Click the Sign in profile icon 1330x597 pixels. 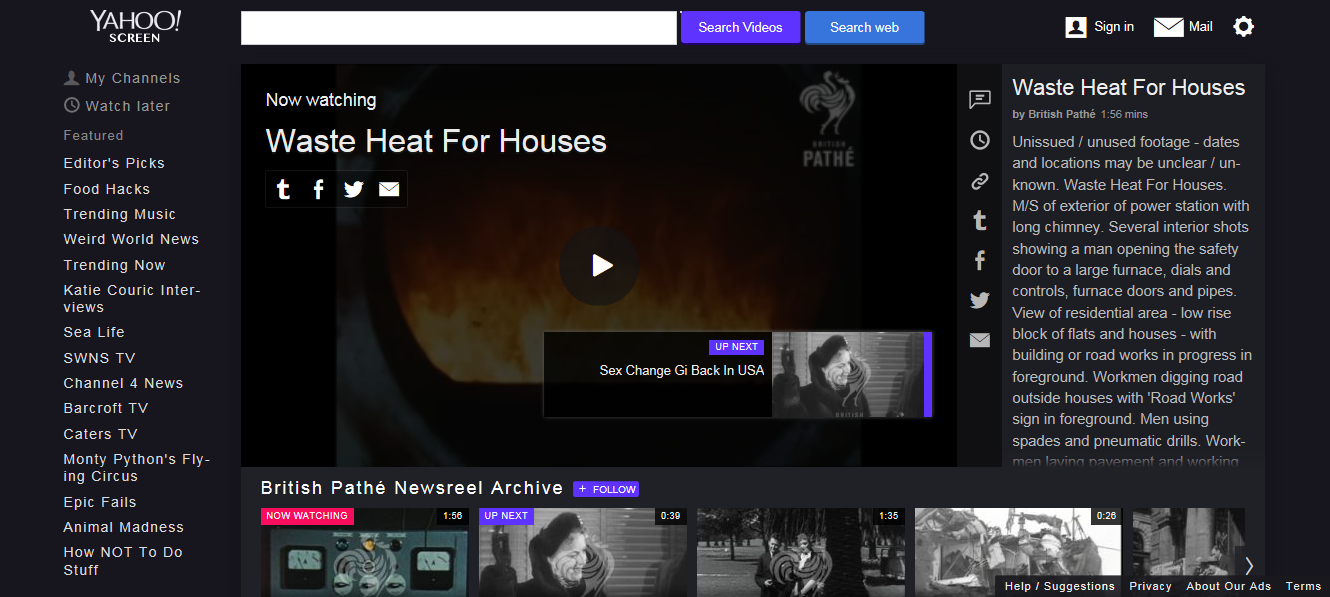pyautogui.click(x=1076, y=27)
